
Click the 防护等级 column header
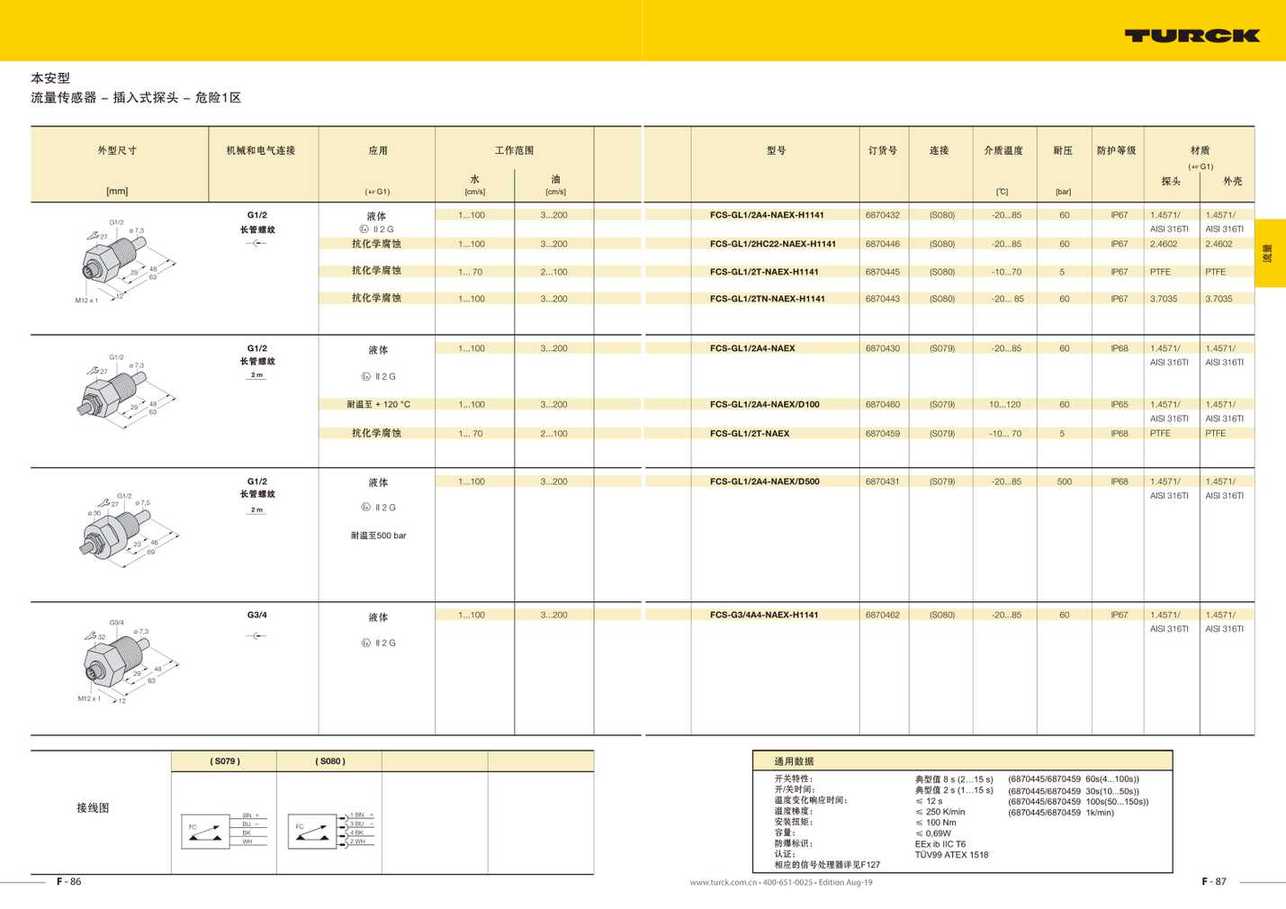pyautogui.click(x=1116, y=150)
